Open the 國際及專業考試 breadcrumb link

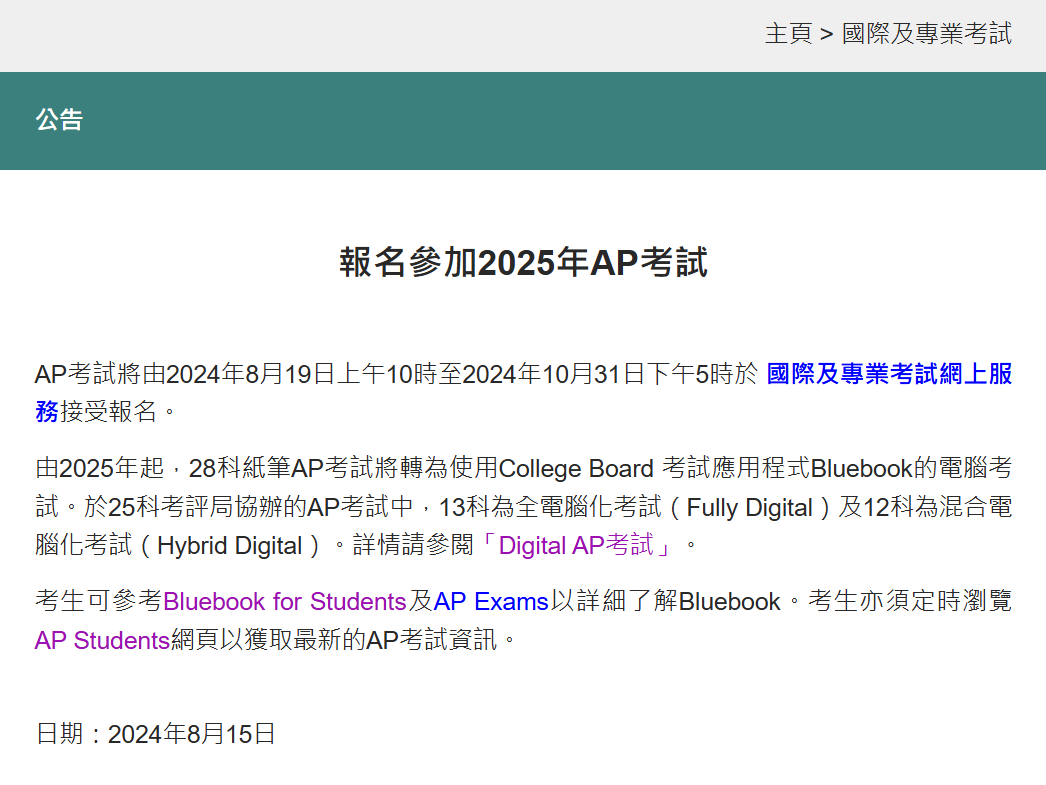pyautogui.click(x=927, y=33)
